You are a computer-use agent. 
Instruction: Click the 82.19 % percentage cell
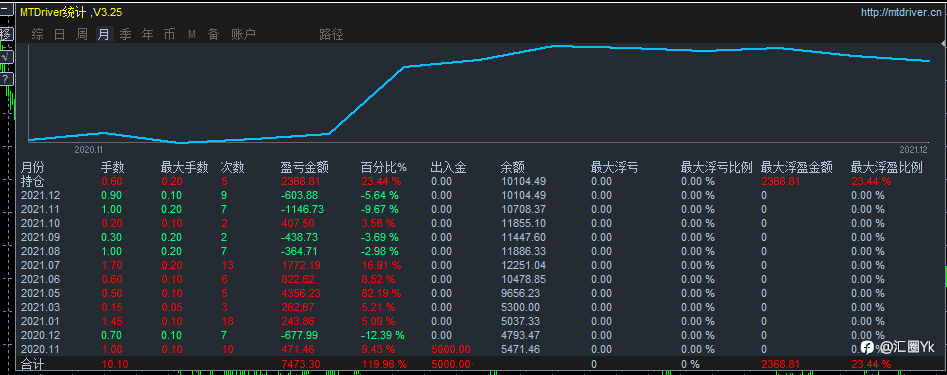coord(380,293)
